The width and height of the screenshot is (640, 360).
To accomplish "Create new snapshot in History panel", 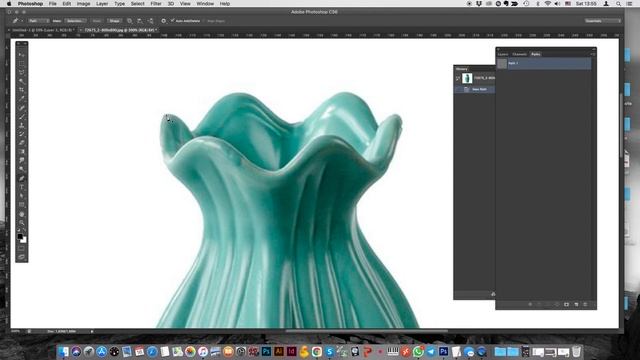I will pos(493,294).
